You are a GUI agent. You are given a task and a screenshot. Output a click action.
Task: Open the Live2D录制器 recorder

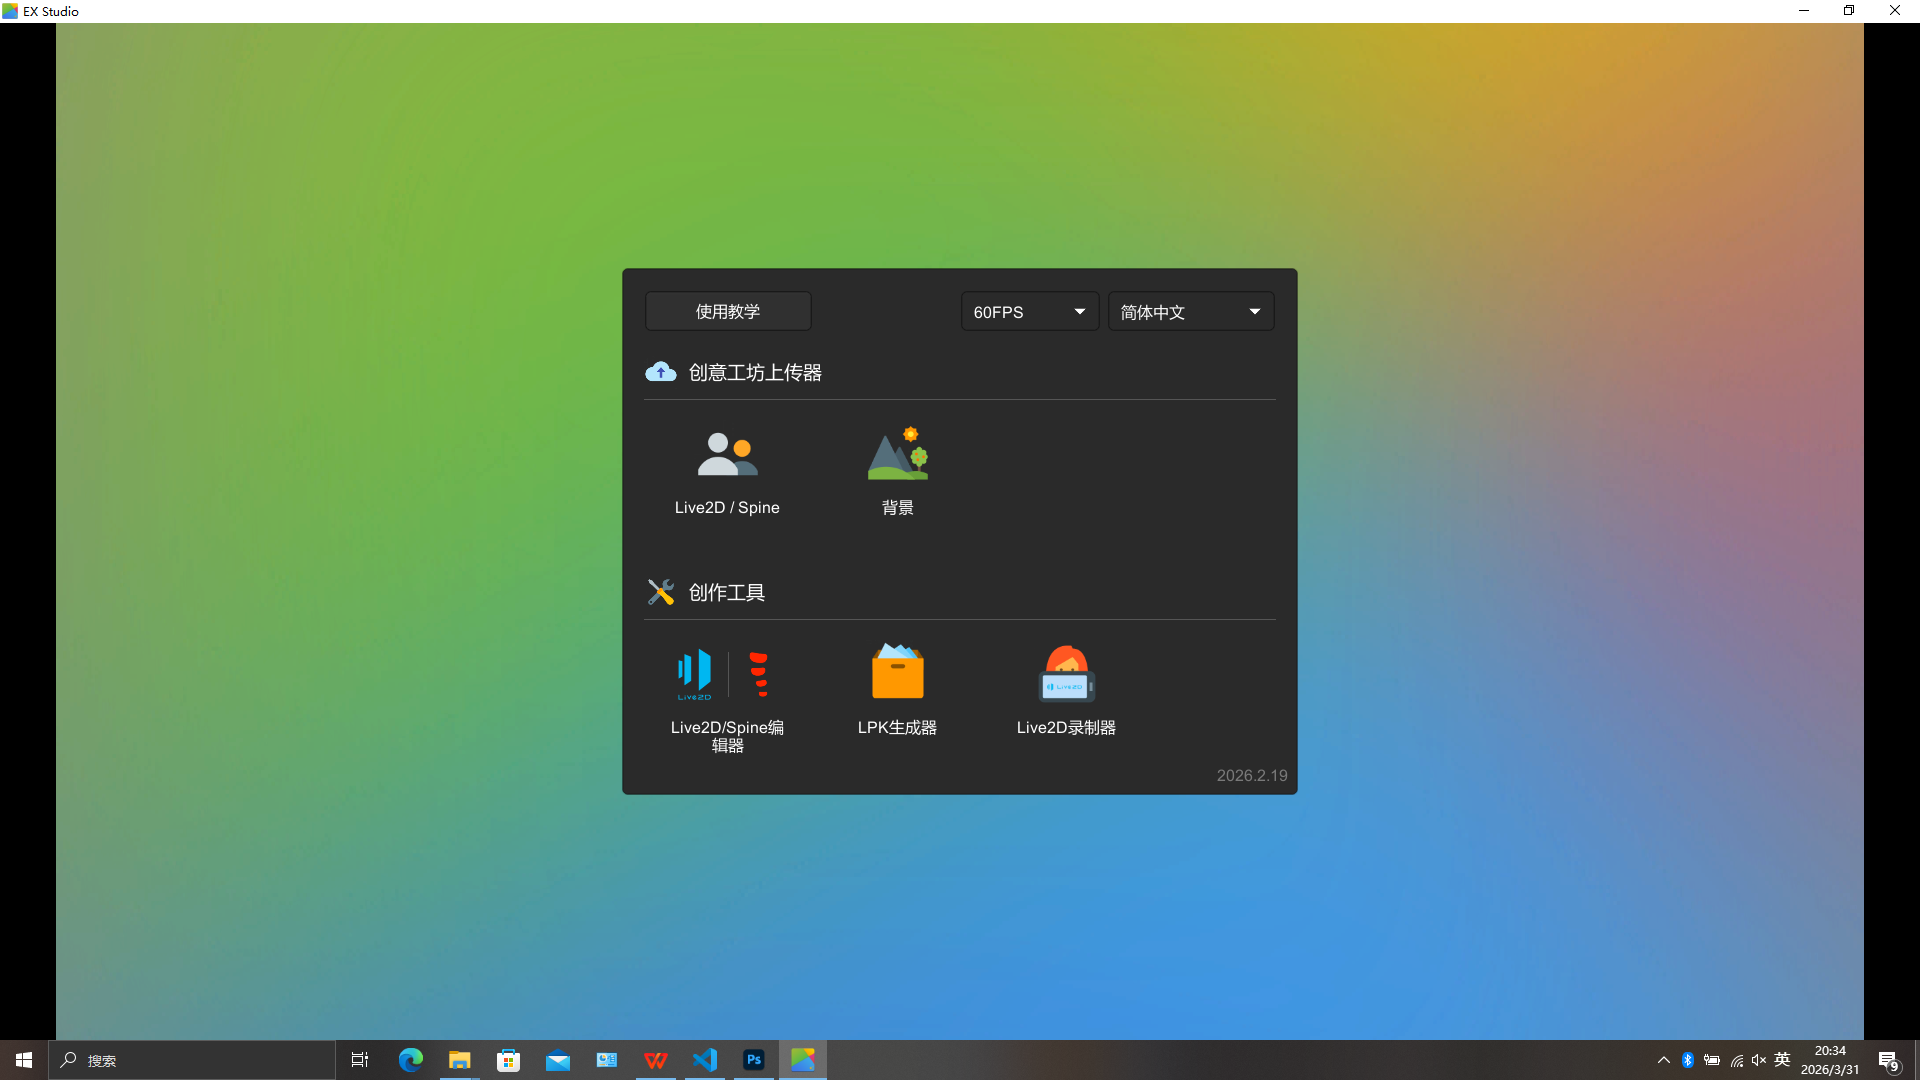(1066, 690)
